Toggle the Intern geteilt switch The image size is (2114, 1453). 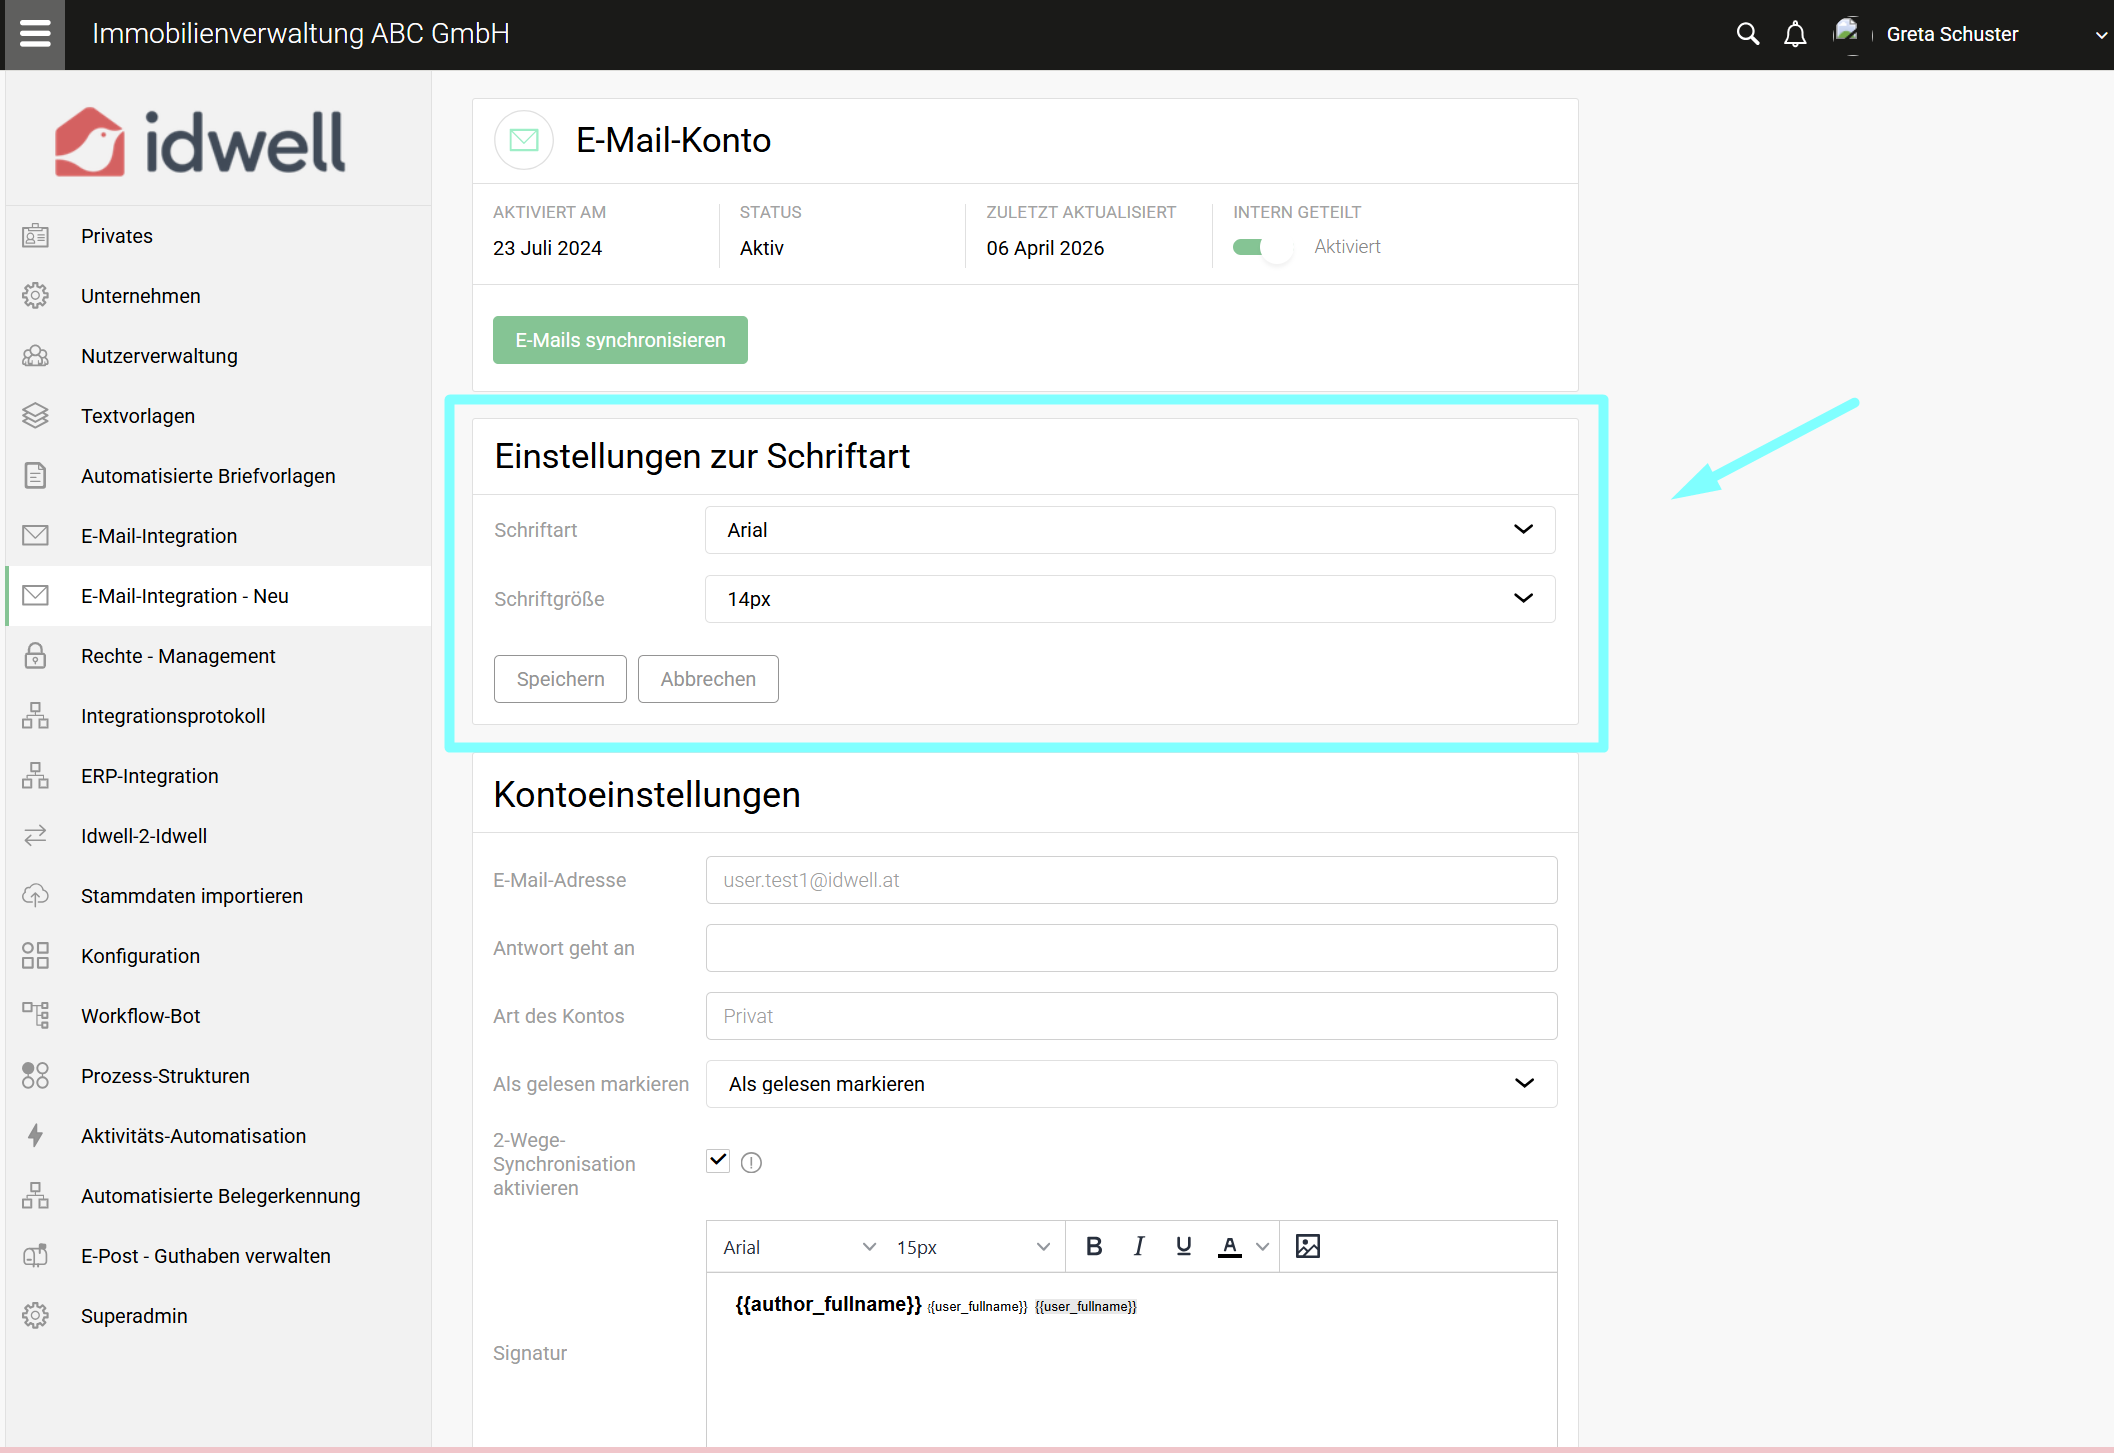pos(1261,247)
